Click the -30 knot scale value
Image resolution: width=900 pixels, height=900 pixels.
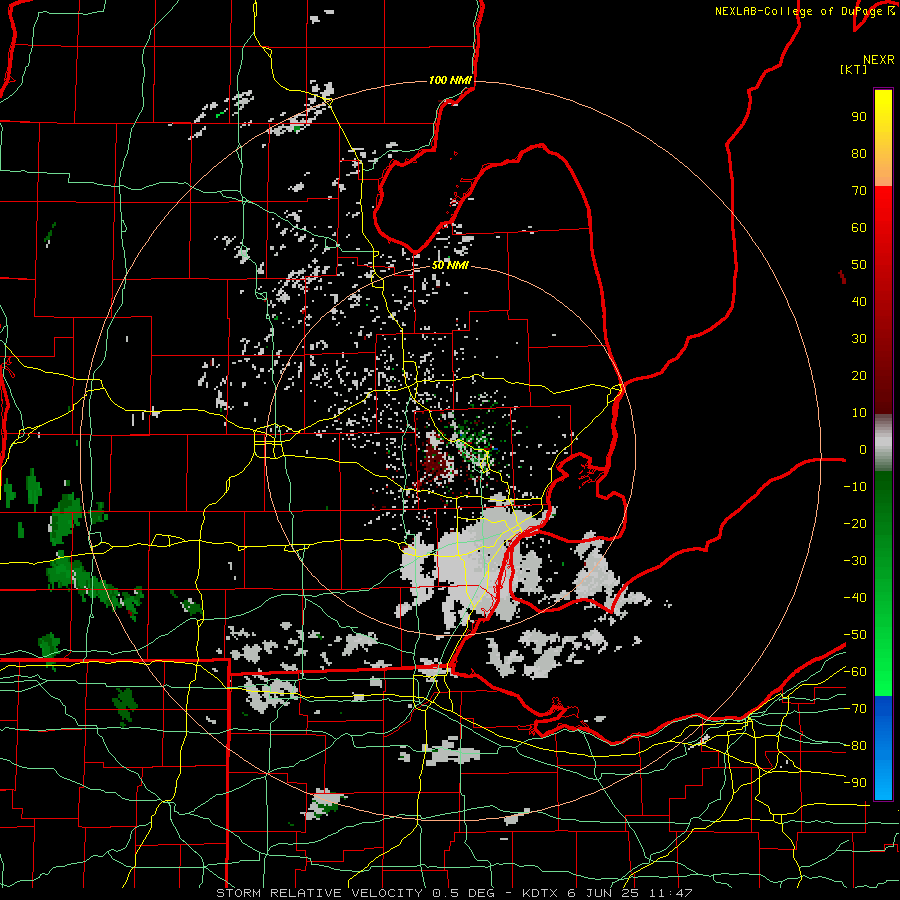coord(855,560)
